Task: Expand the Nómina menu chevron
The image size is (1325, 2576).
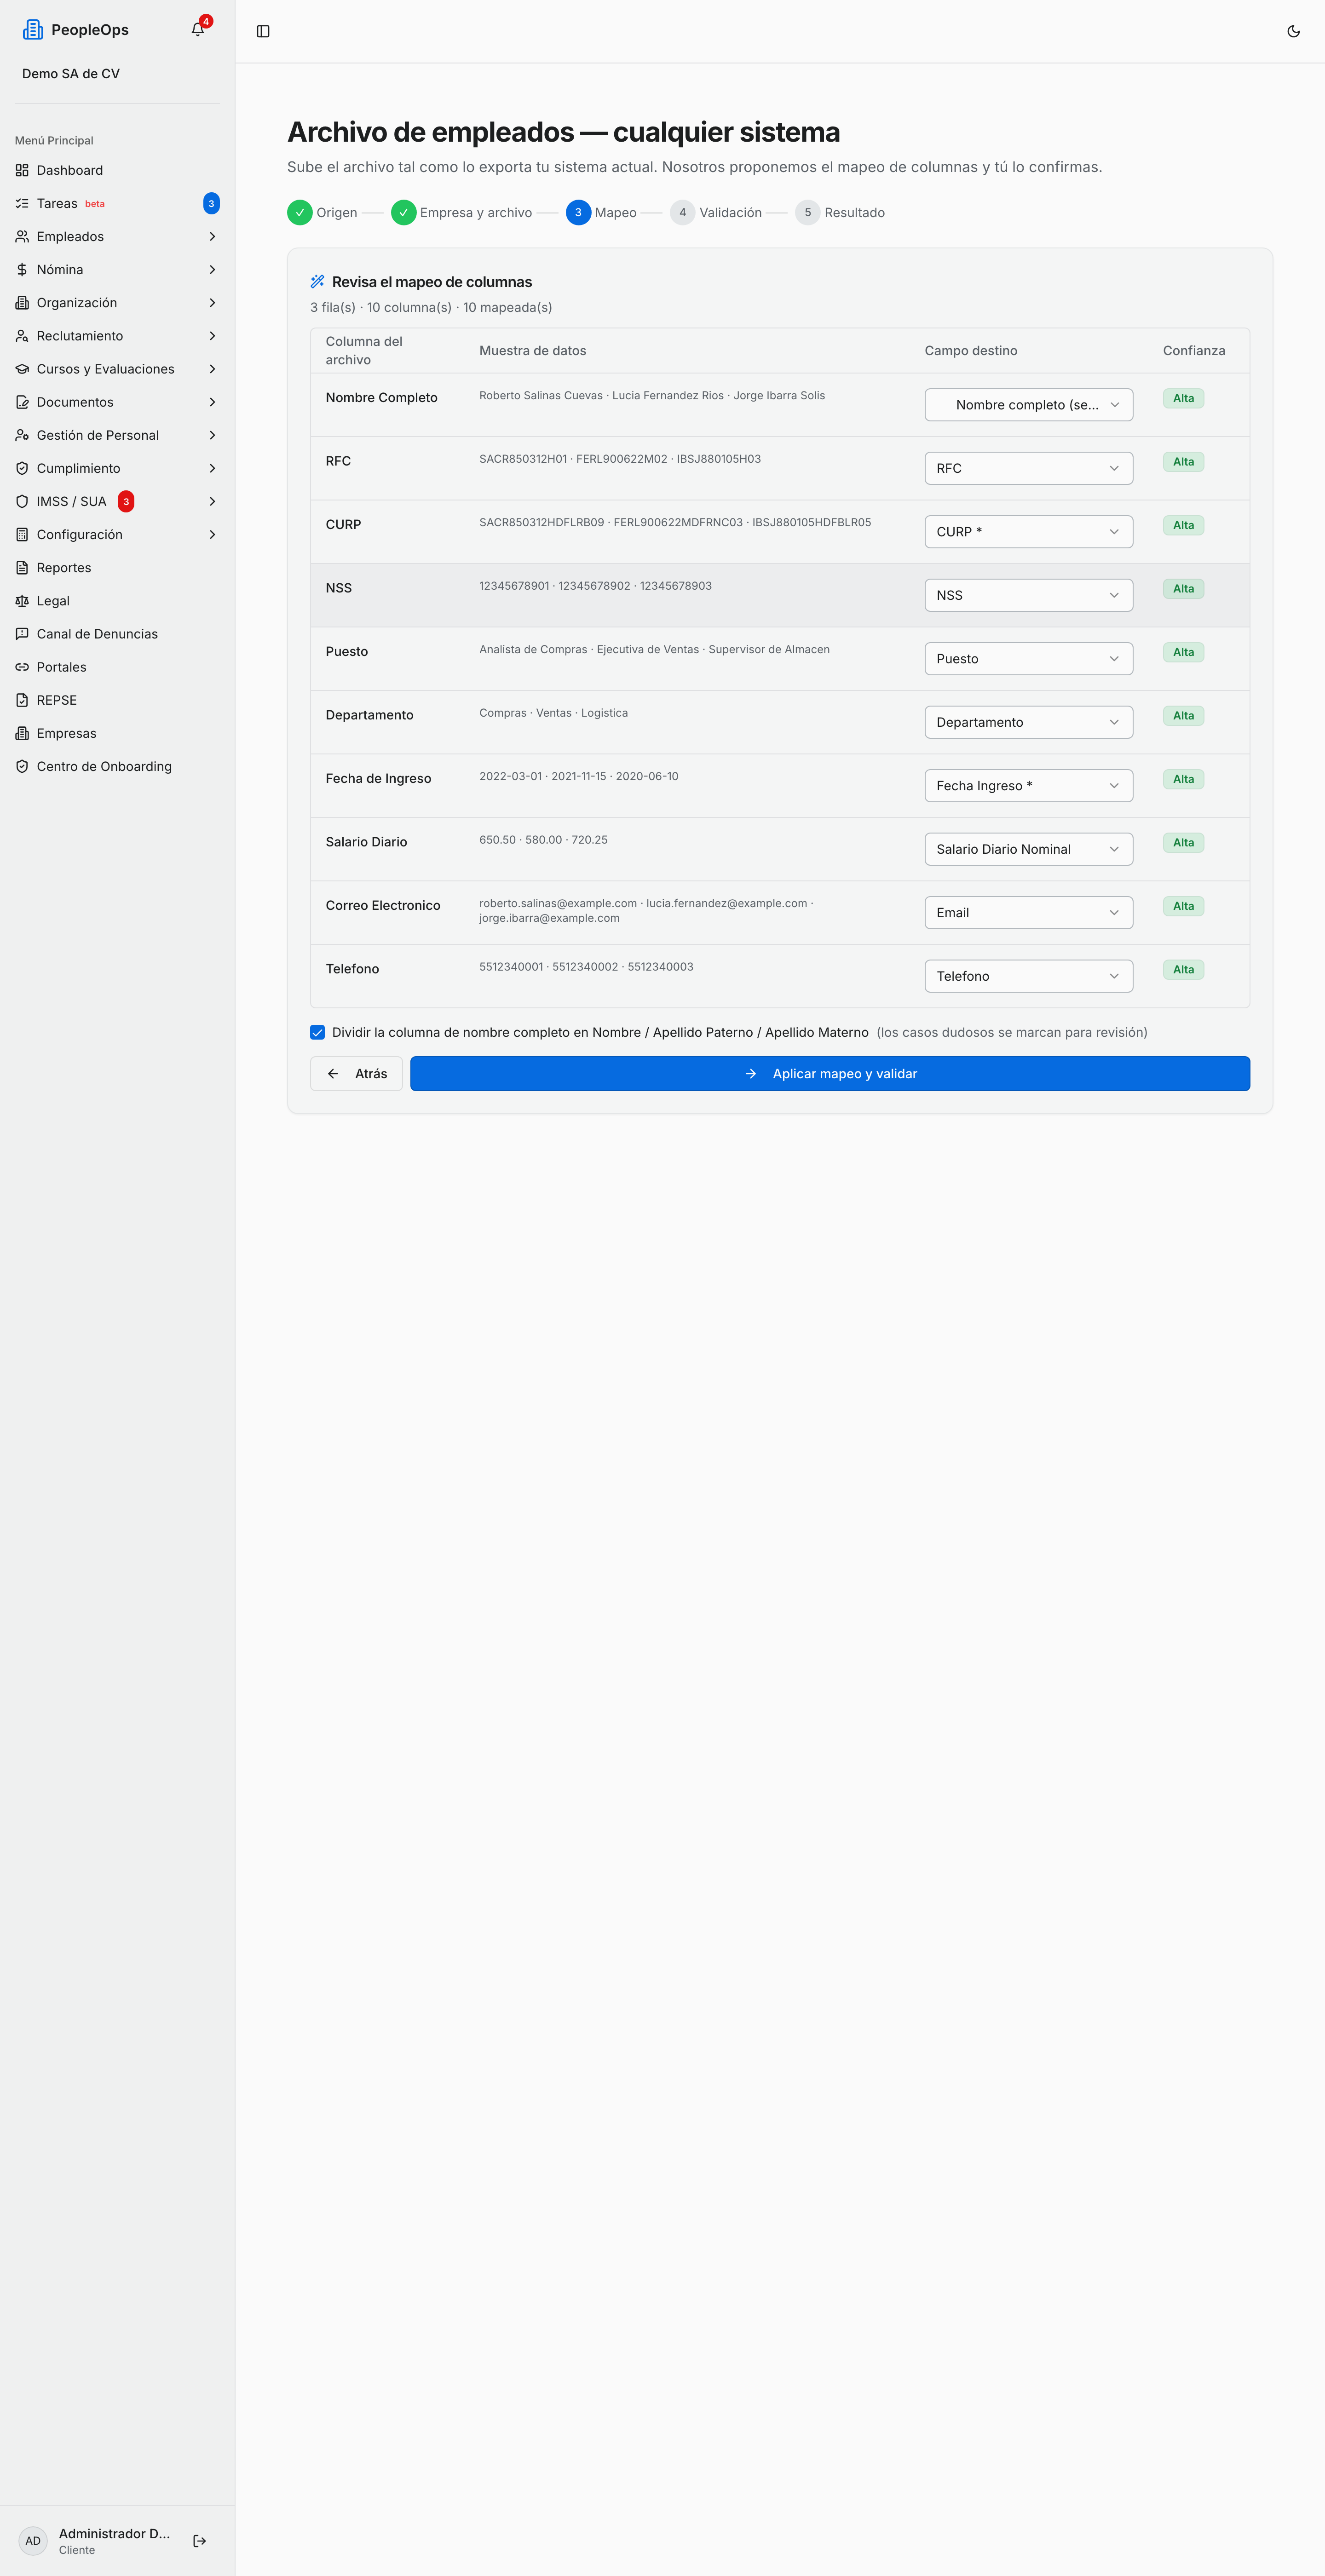Action: tap(212, 269)
